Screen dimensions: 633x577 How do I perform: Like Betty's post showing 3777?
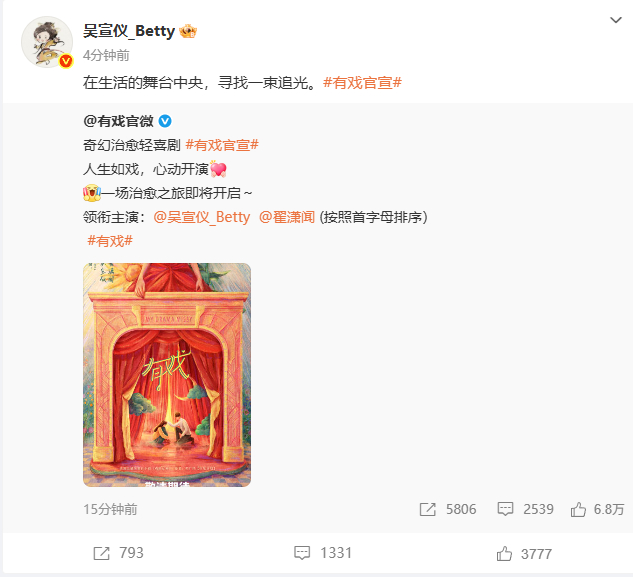(x=504, y=554)
